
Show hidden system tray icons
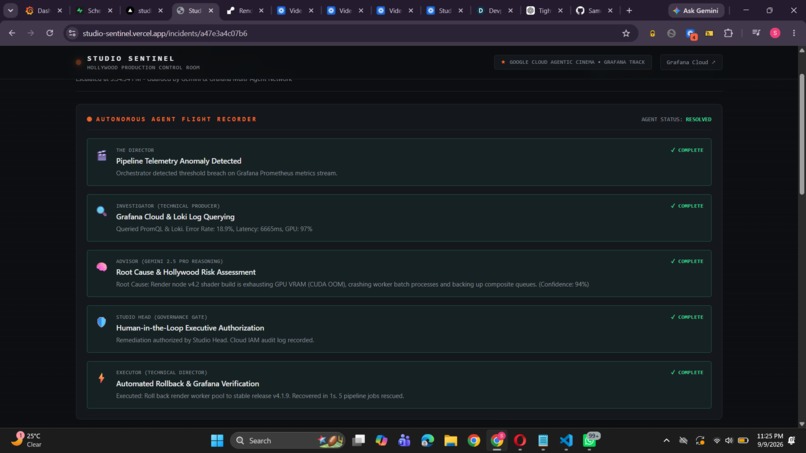(x=666, y=441)
